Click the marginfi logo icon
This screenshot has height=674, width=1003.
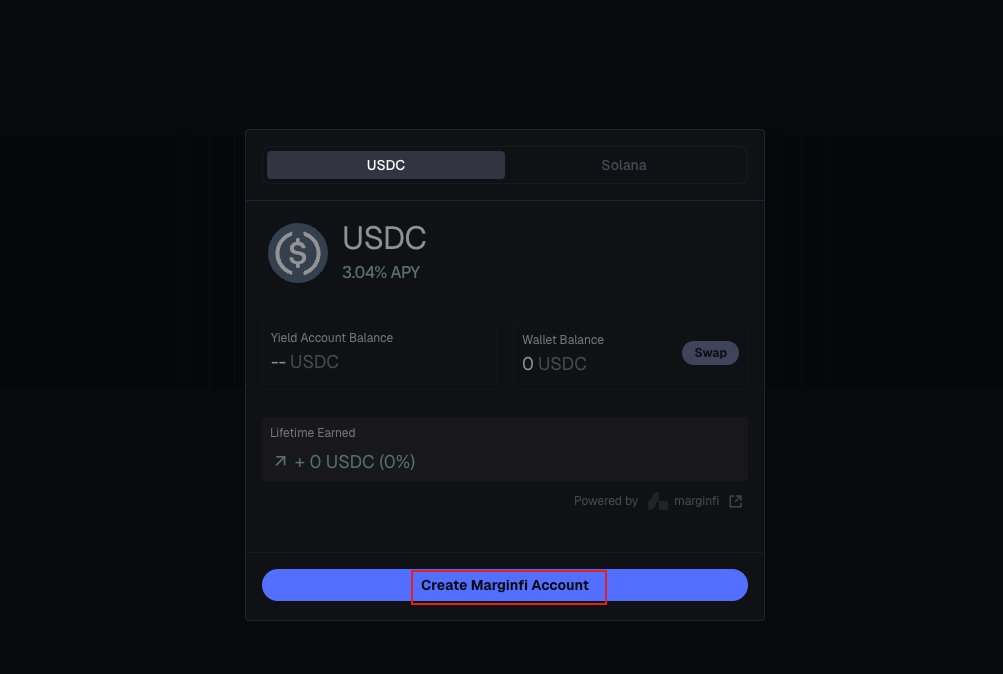658,501
